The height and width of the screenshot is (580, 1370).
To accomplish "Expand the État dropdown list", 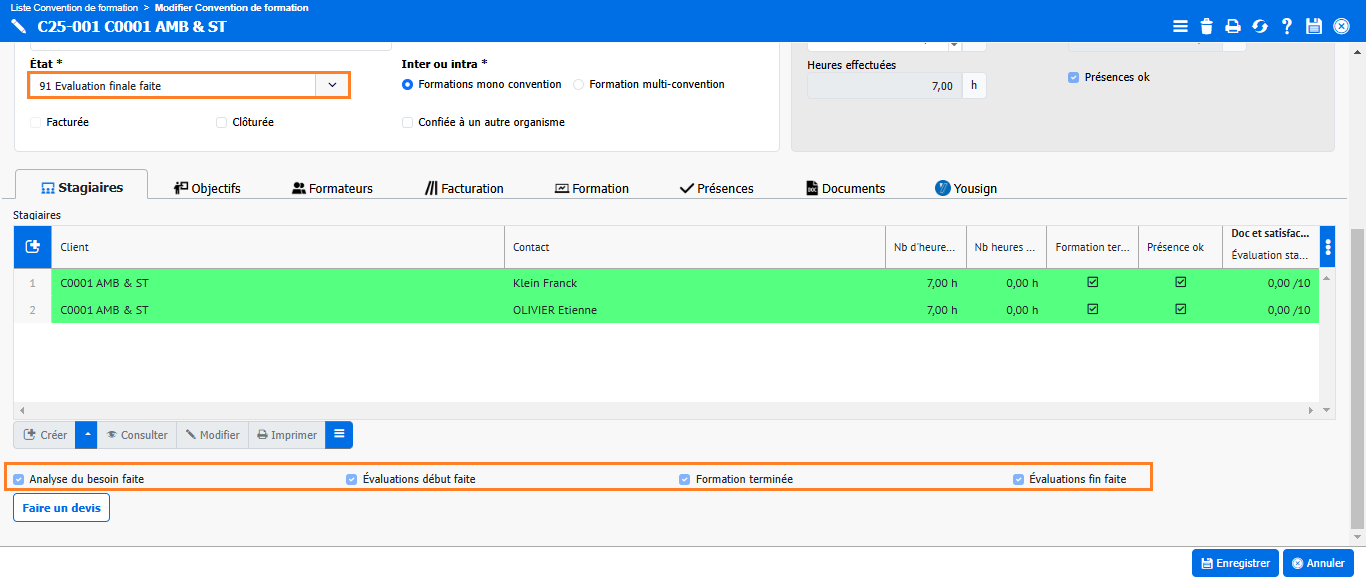I will (332, 86).
